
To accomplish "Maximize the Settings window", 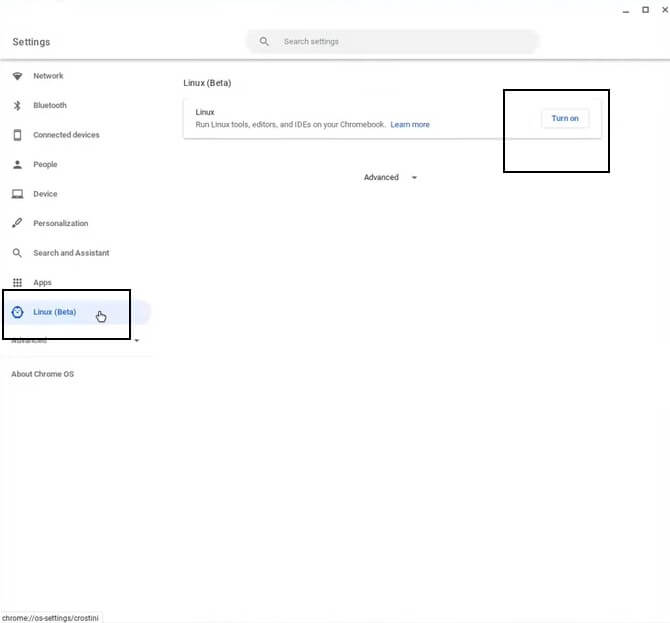I will tap(645, 9).
